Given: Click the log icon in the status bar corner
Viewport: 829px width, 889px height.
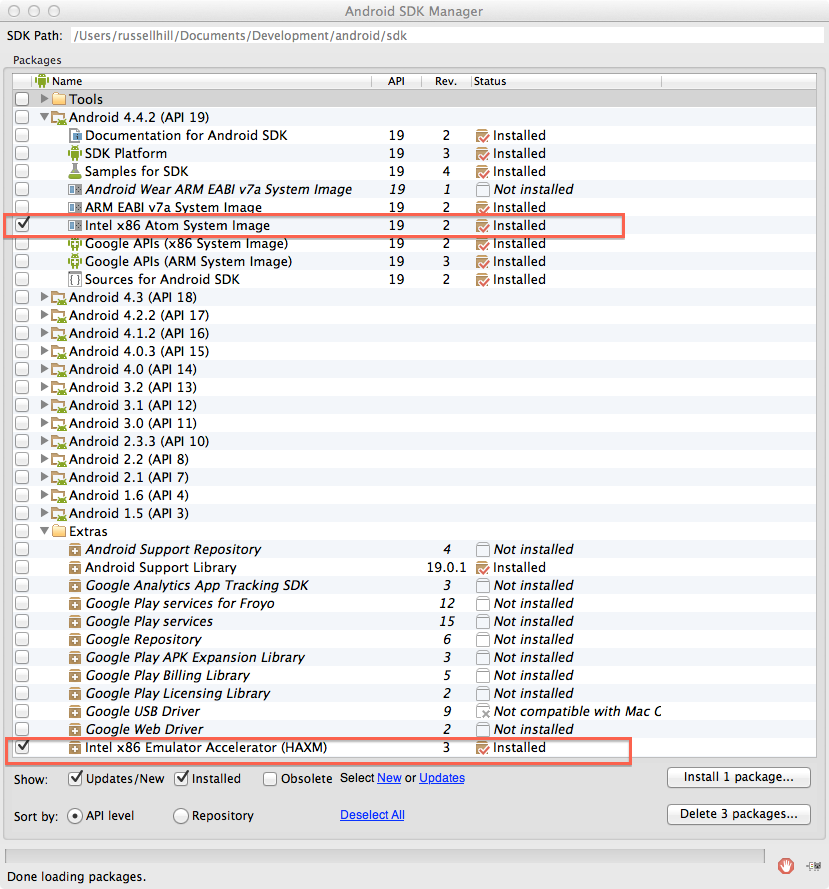Looking at the screenshot, I should pyautogui.click(x=814, y=866).
